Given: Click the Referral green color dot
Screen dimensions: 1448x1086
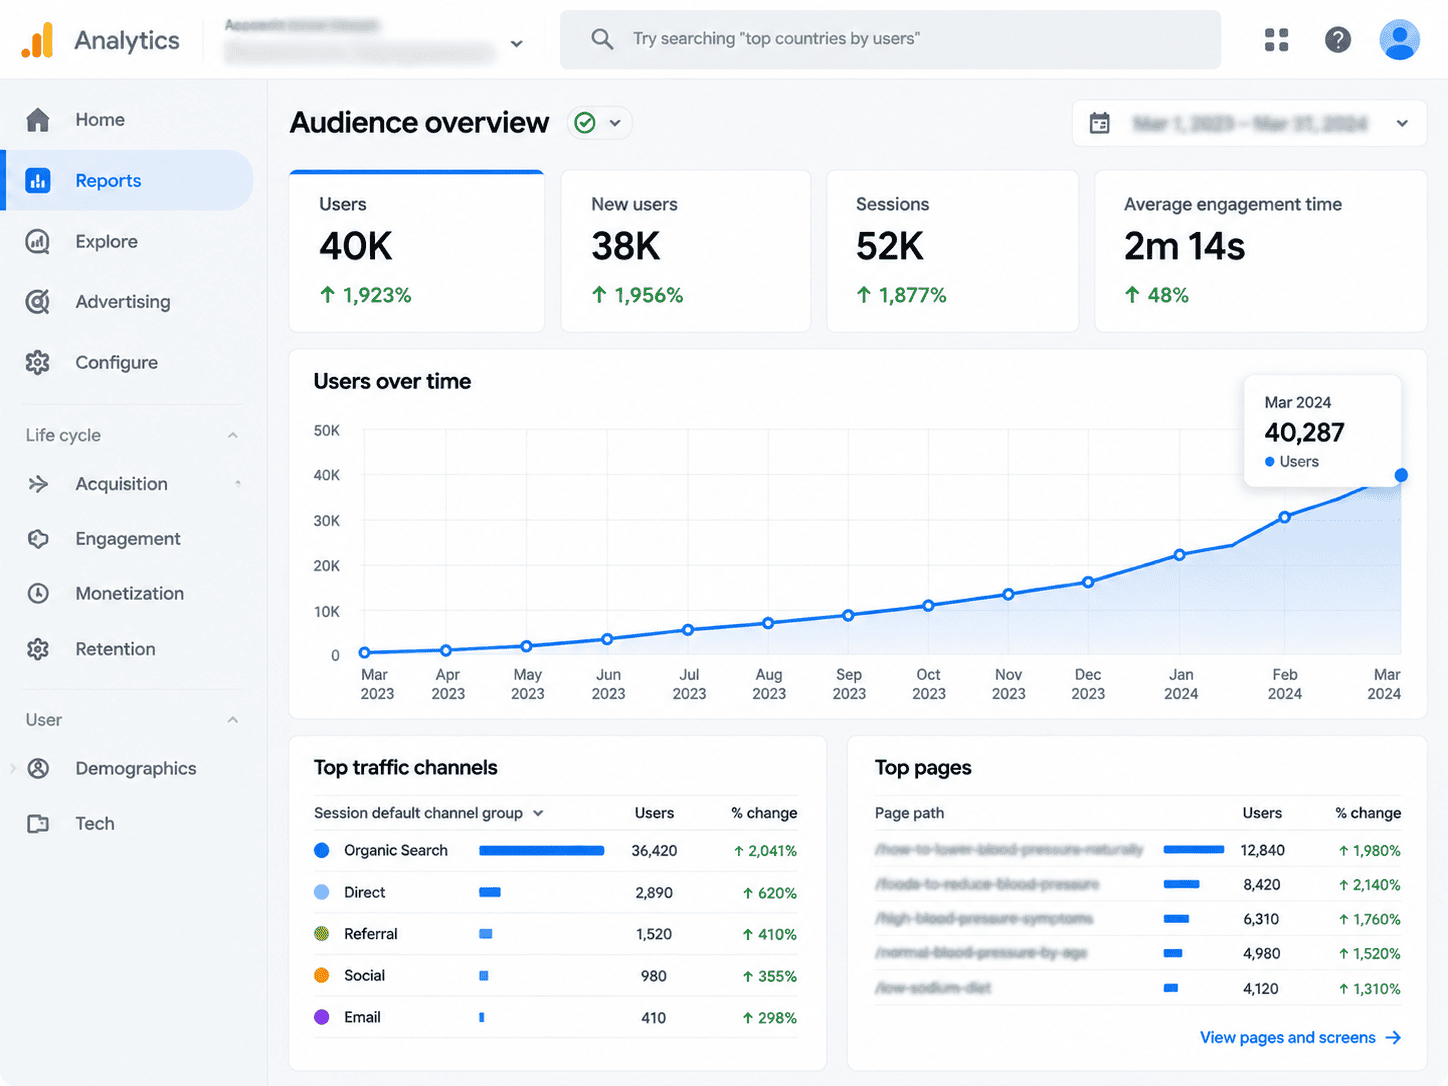Looking at the screenshot, I should (322, 934).
